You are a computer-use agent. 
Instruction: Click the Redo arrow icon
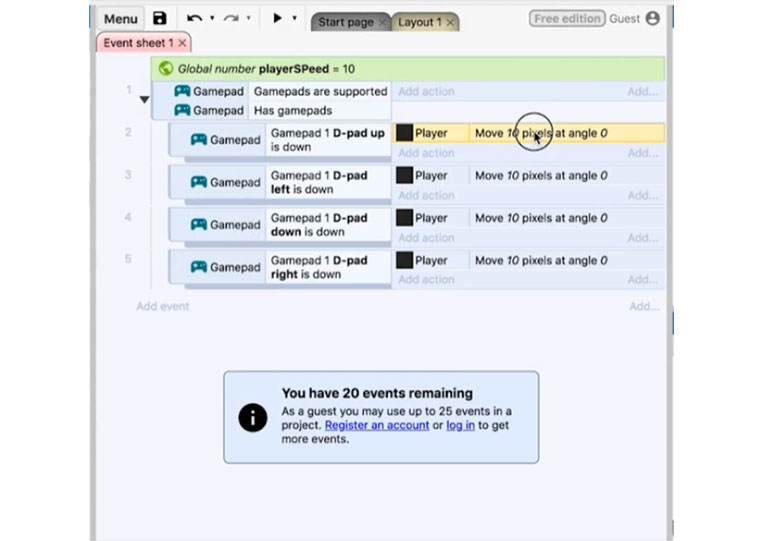click(x=231, y=18)
